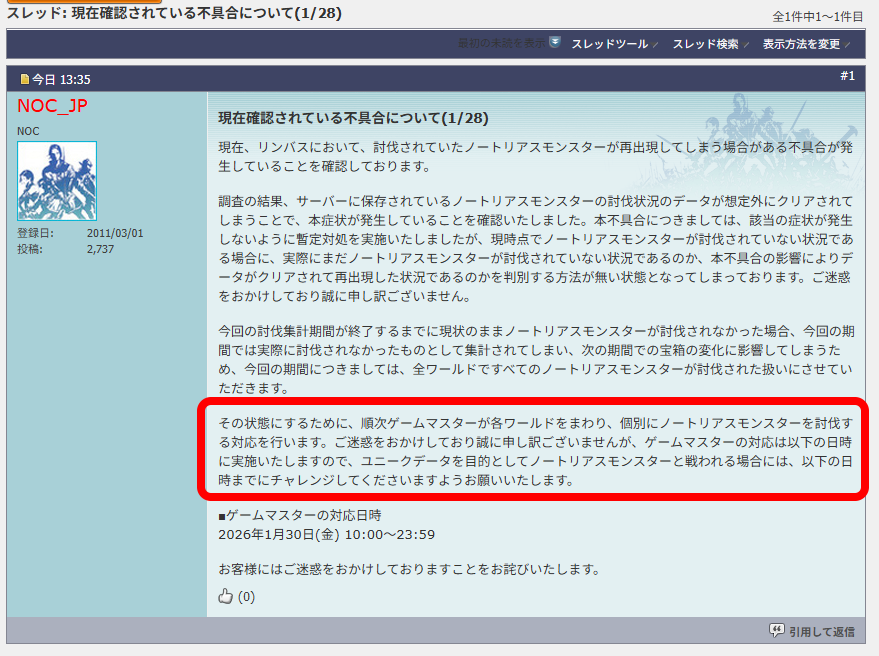Click the 最初の未読を表示 link
This screenshot has height=656, width=879.
tap(501, 44)
